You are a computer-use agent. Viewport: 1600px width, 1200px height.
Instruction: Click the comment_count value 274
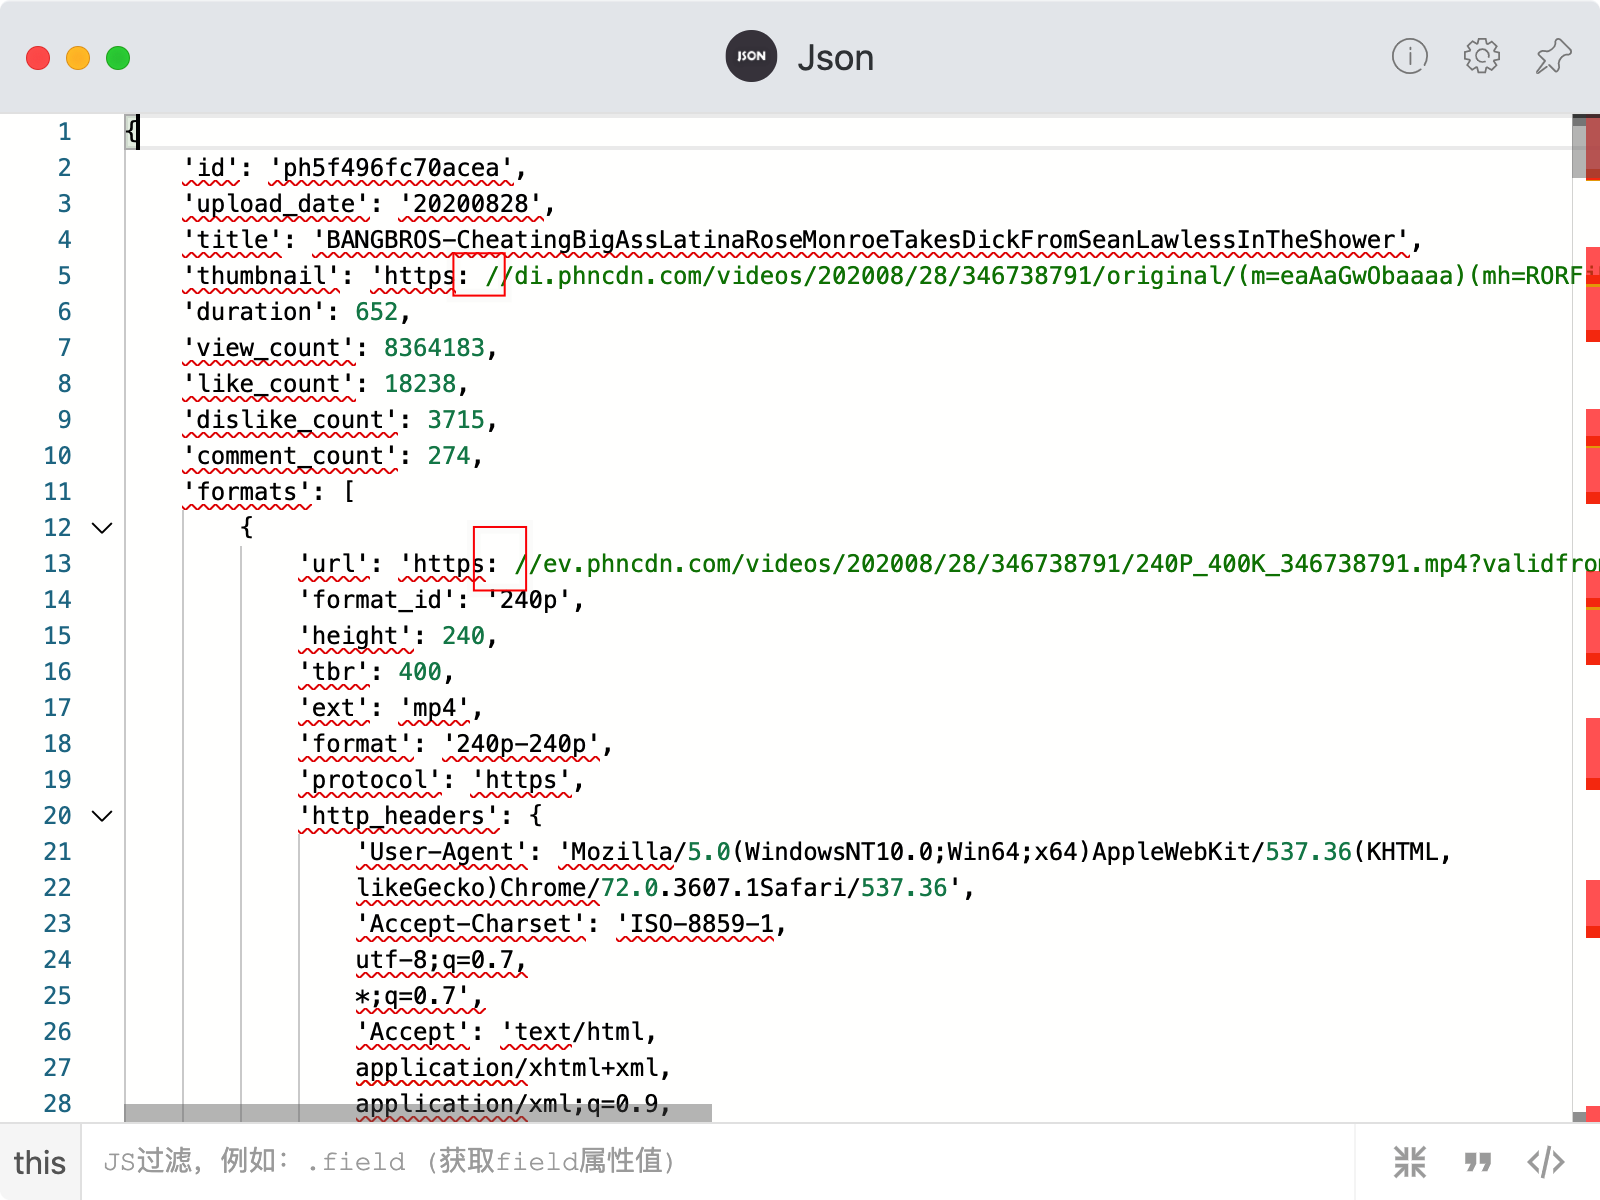(x=449, y=456)
